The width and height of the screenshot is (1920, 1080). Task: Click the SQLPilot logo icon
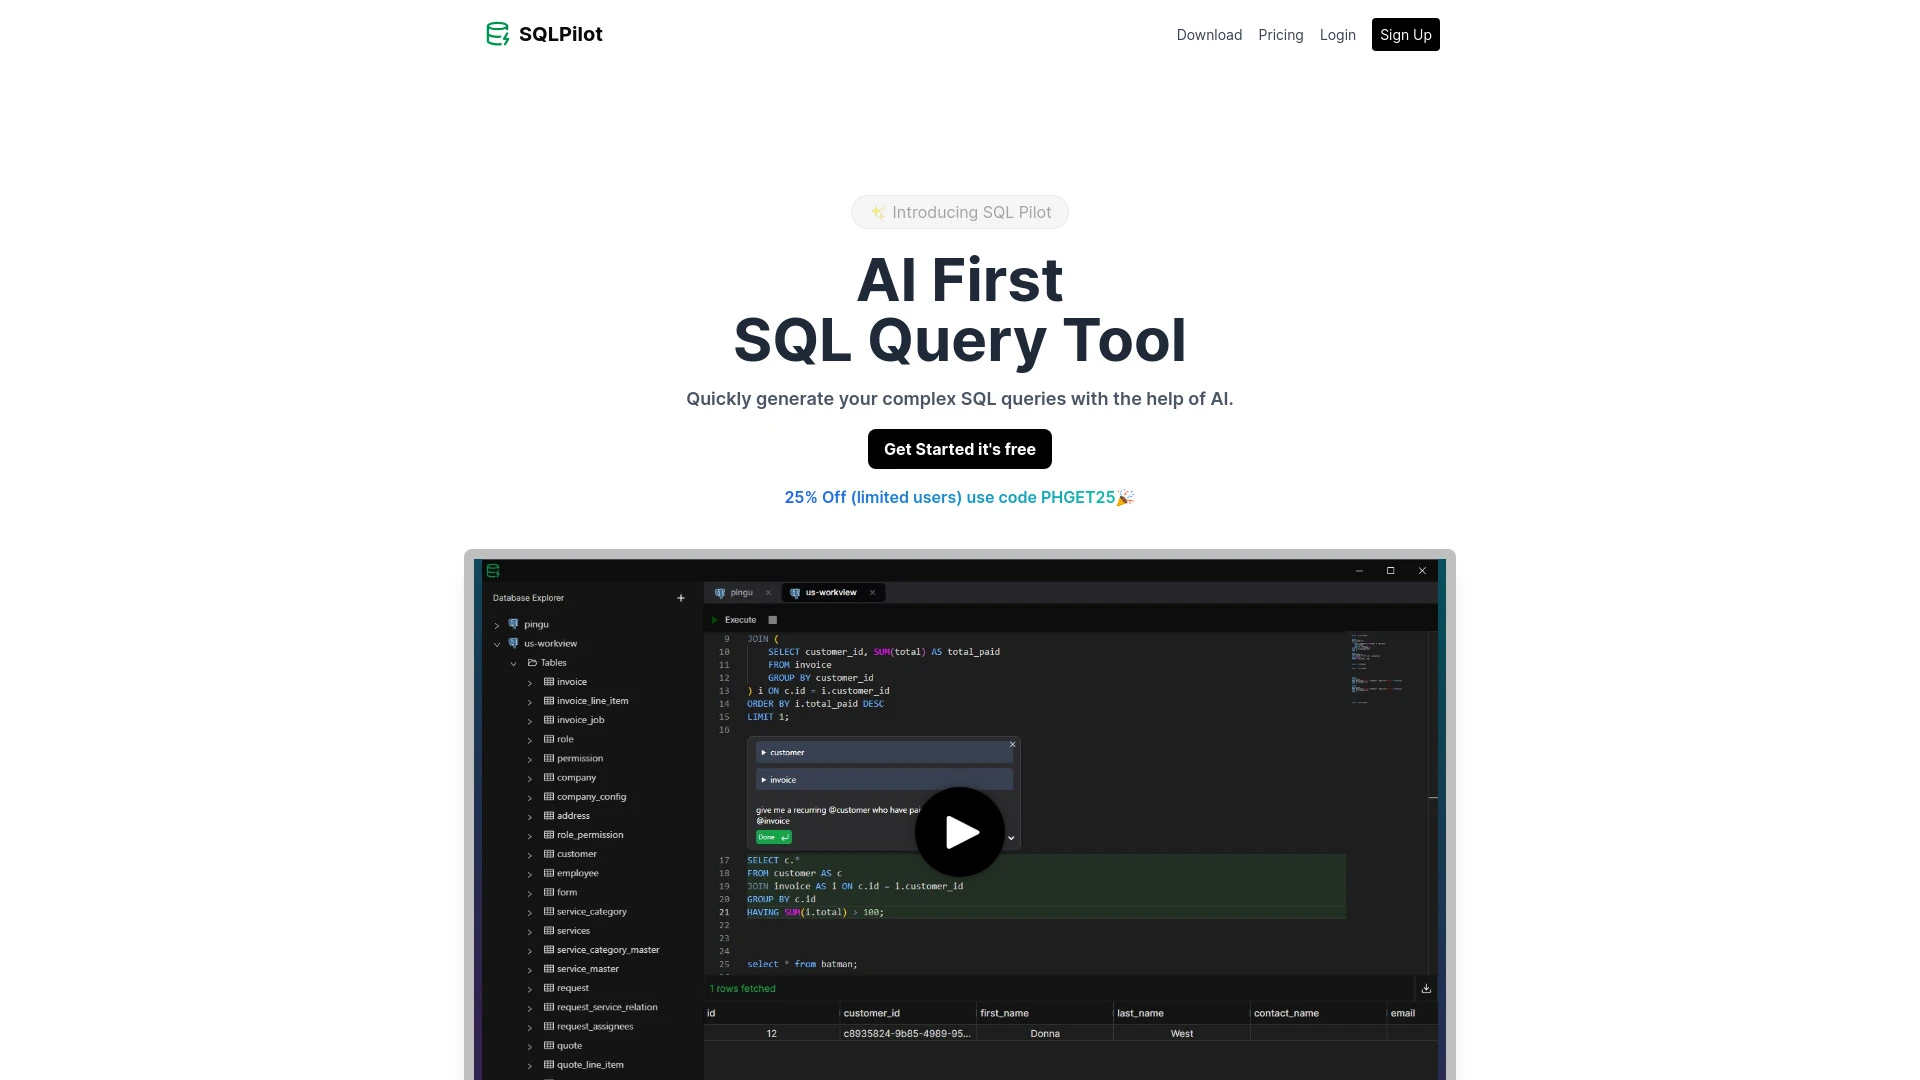[x=497, y=34]
